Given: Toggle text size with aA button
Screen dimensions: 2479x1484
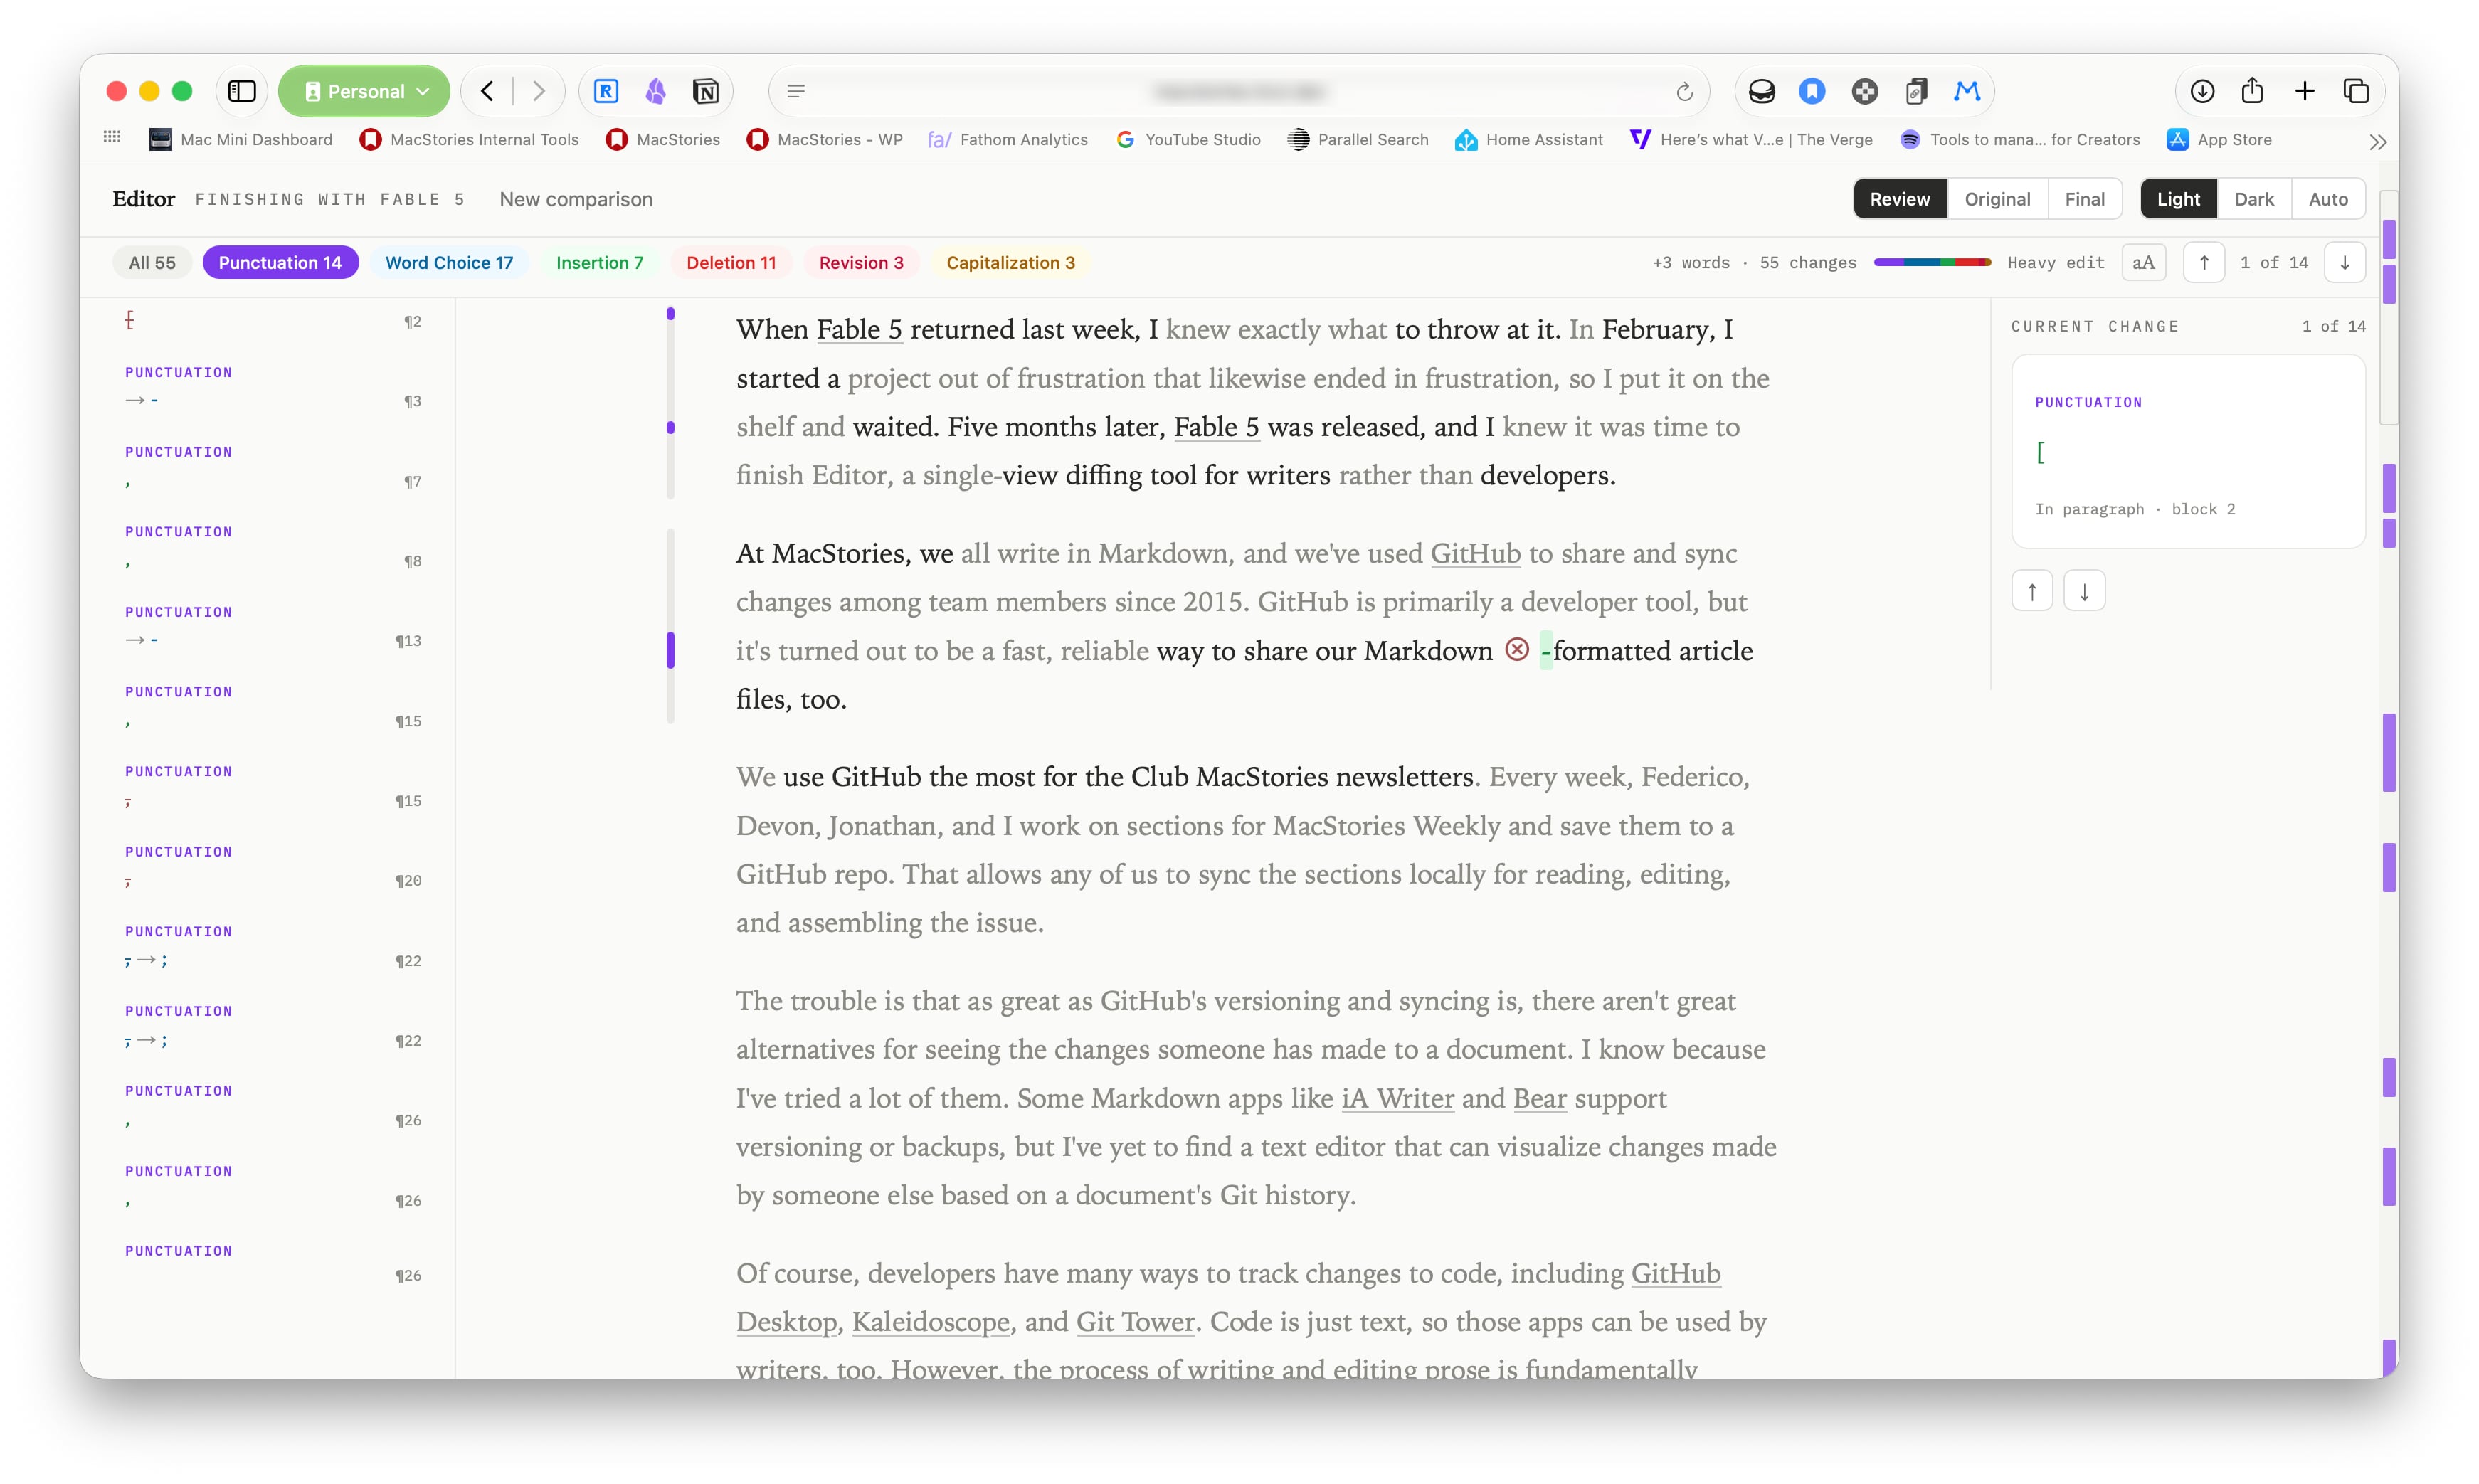Looking at the screenshot, I should (x=2143, y=262).
